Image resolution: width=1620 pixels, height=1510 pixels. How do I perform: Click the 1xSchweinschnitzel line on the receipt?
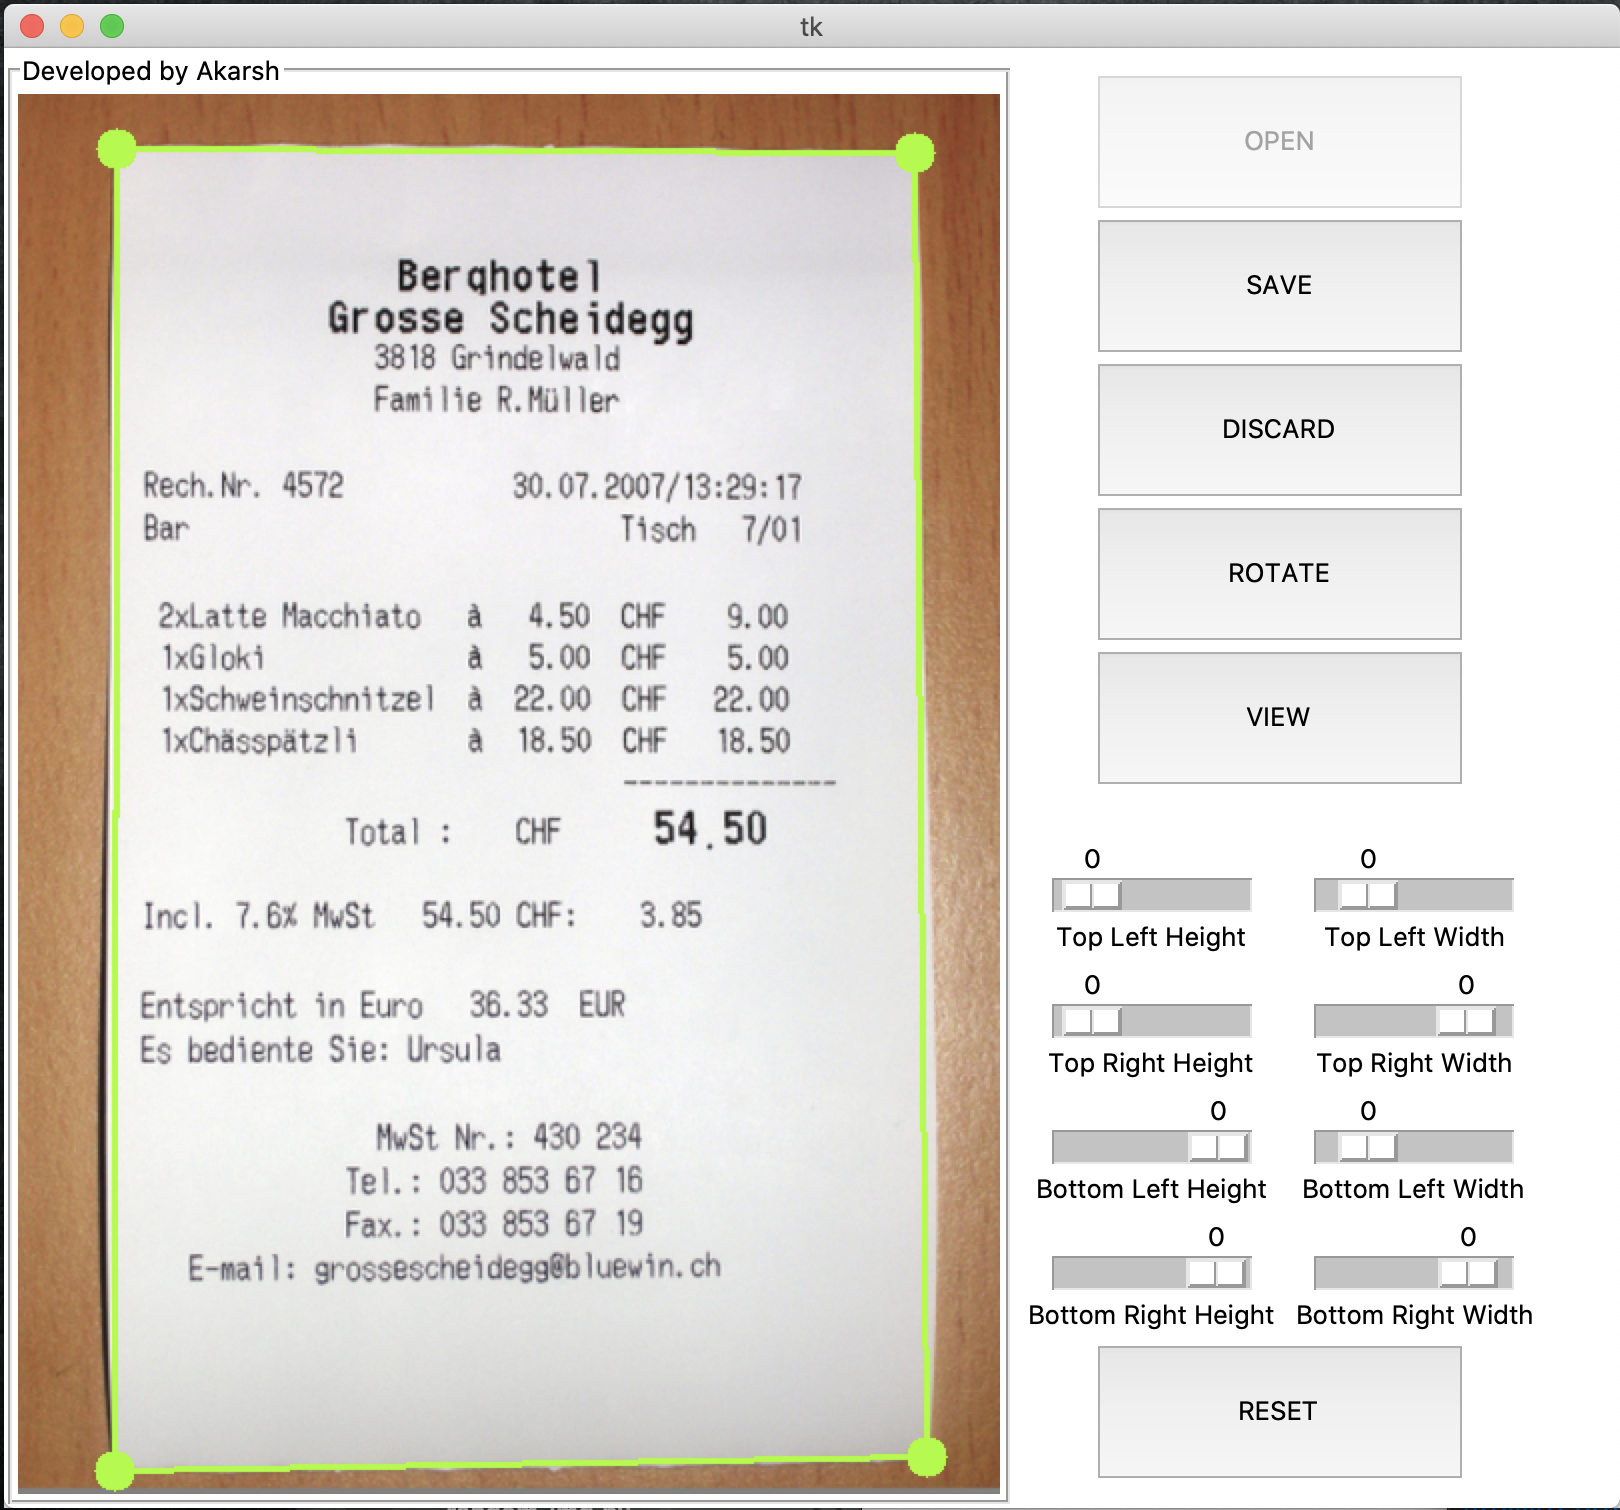pyautogui.click(x=476, y=699)
